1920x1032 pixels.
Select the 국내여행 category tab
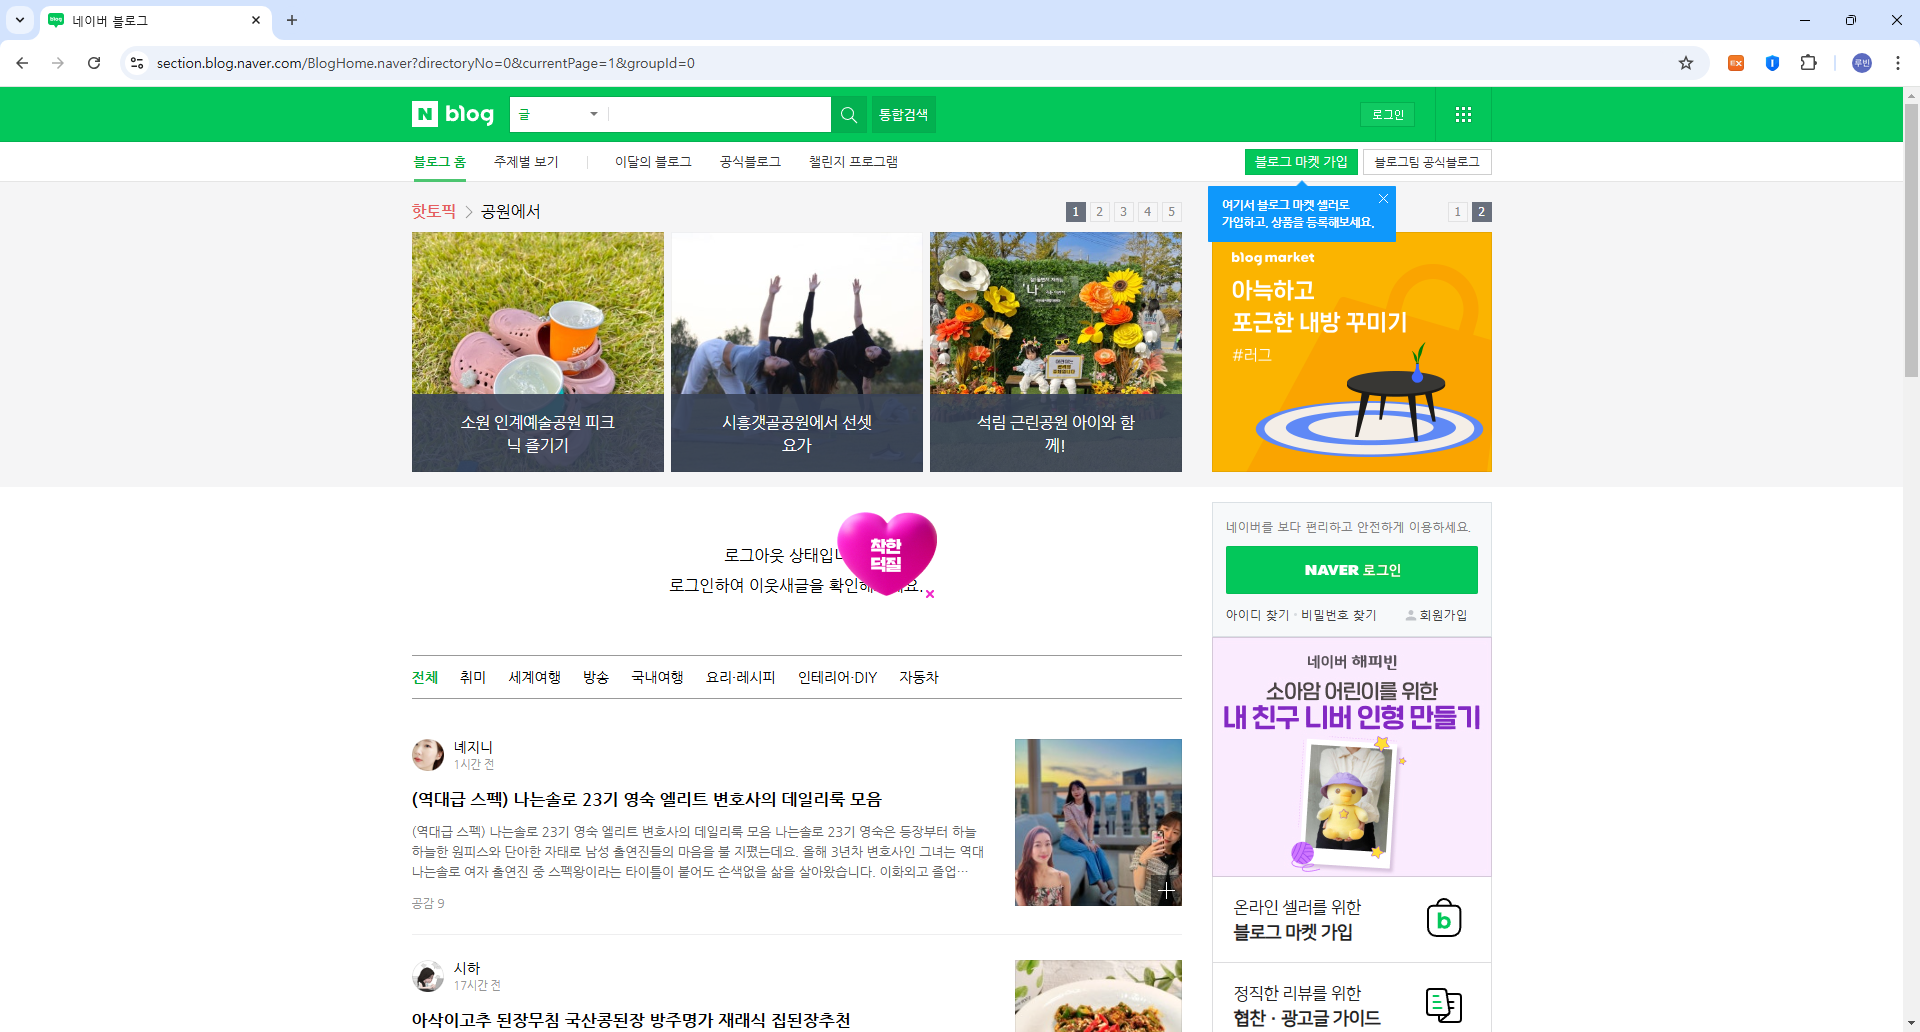coord(657,678)
